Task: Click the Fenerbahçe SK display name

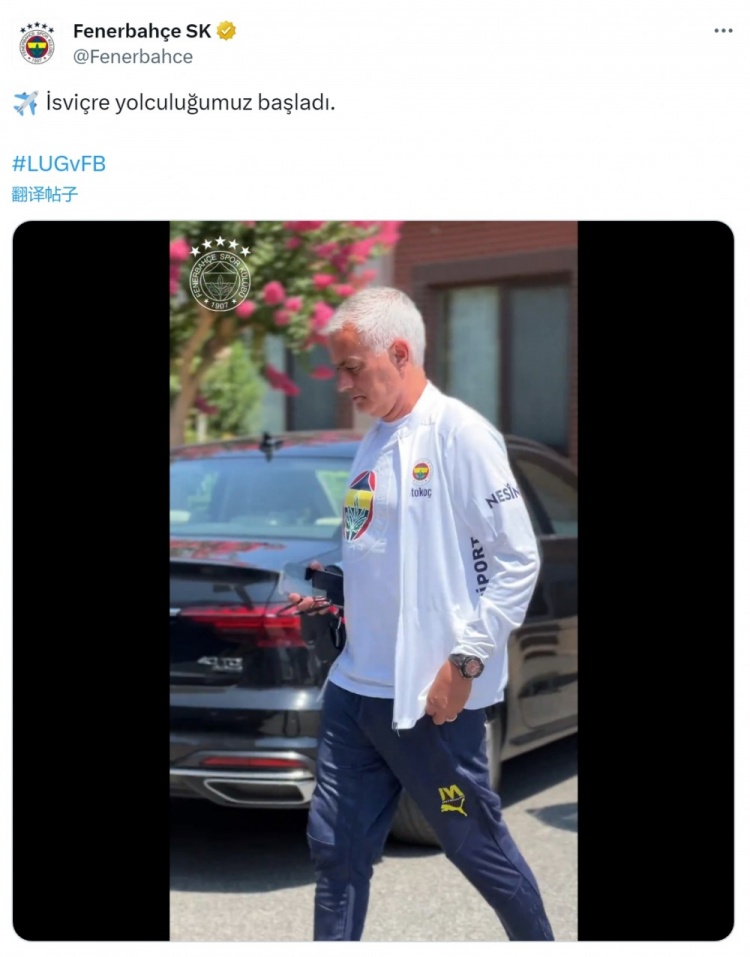Action: click(142, 31)
